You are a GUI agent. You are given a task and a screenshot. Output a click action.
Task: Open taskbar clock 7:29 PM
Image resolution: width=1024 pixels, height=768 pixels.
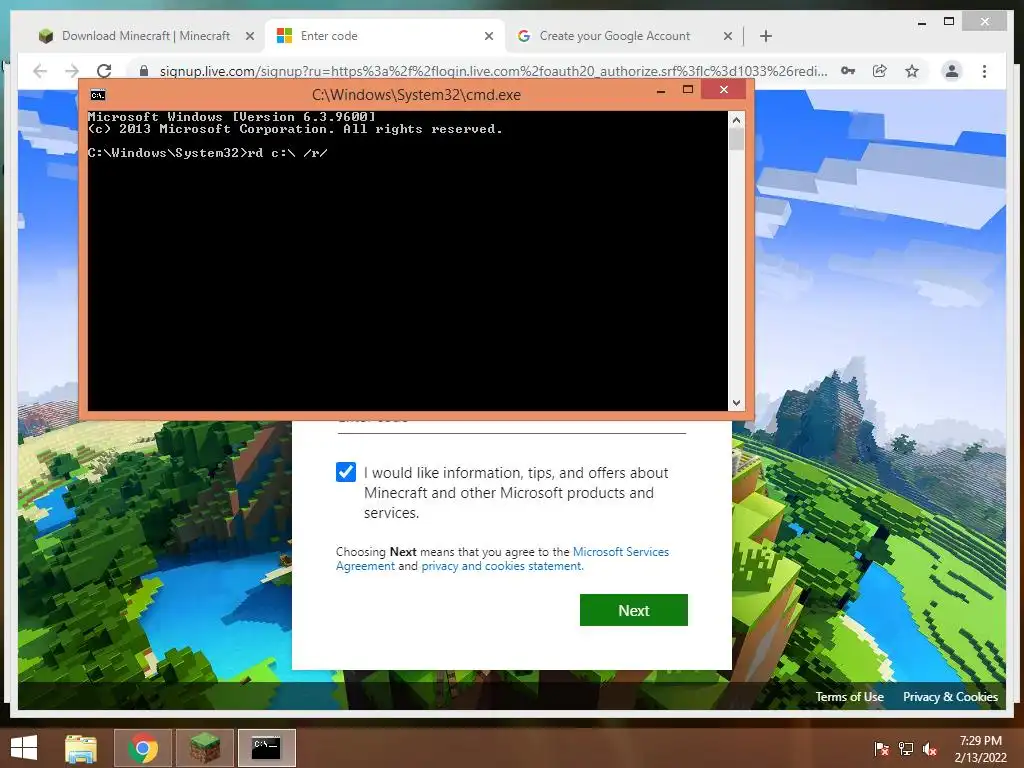[x=980, y=748]
